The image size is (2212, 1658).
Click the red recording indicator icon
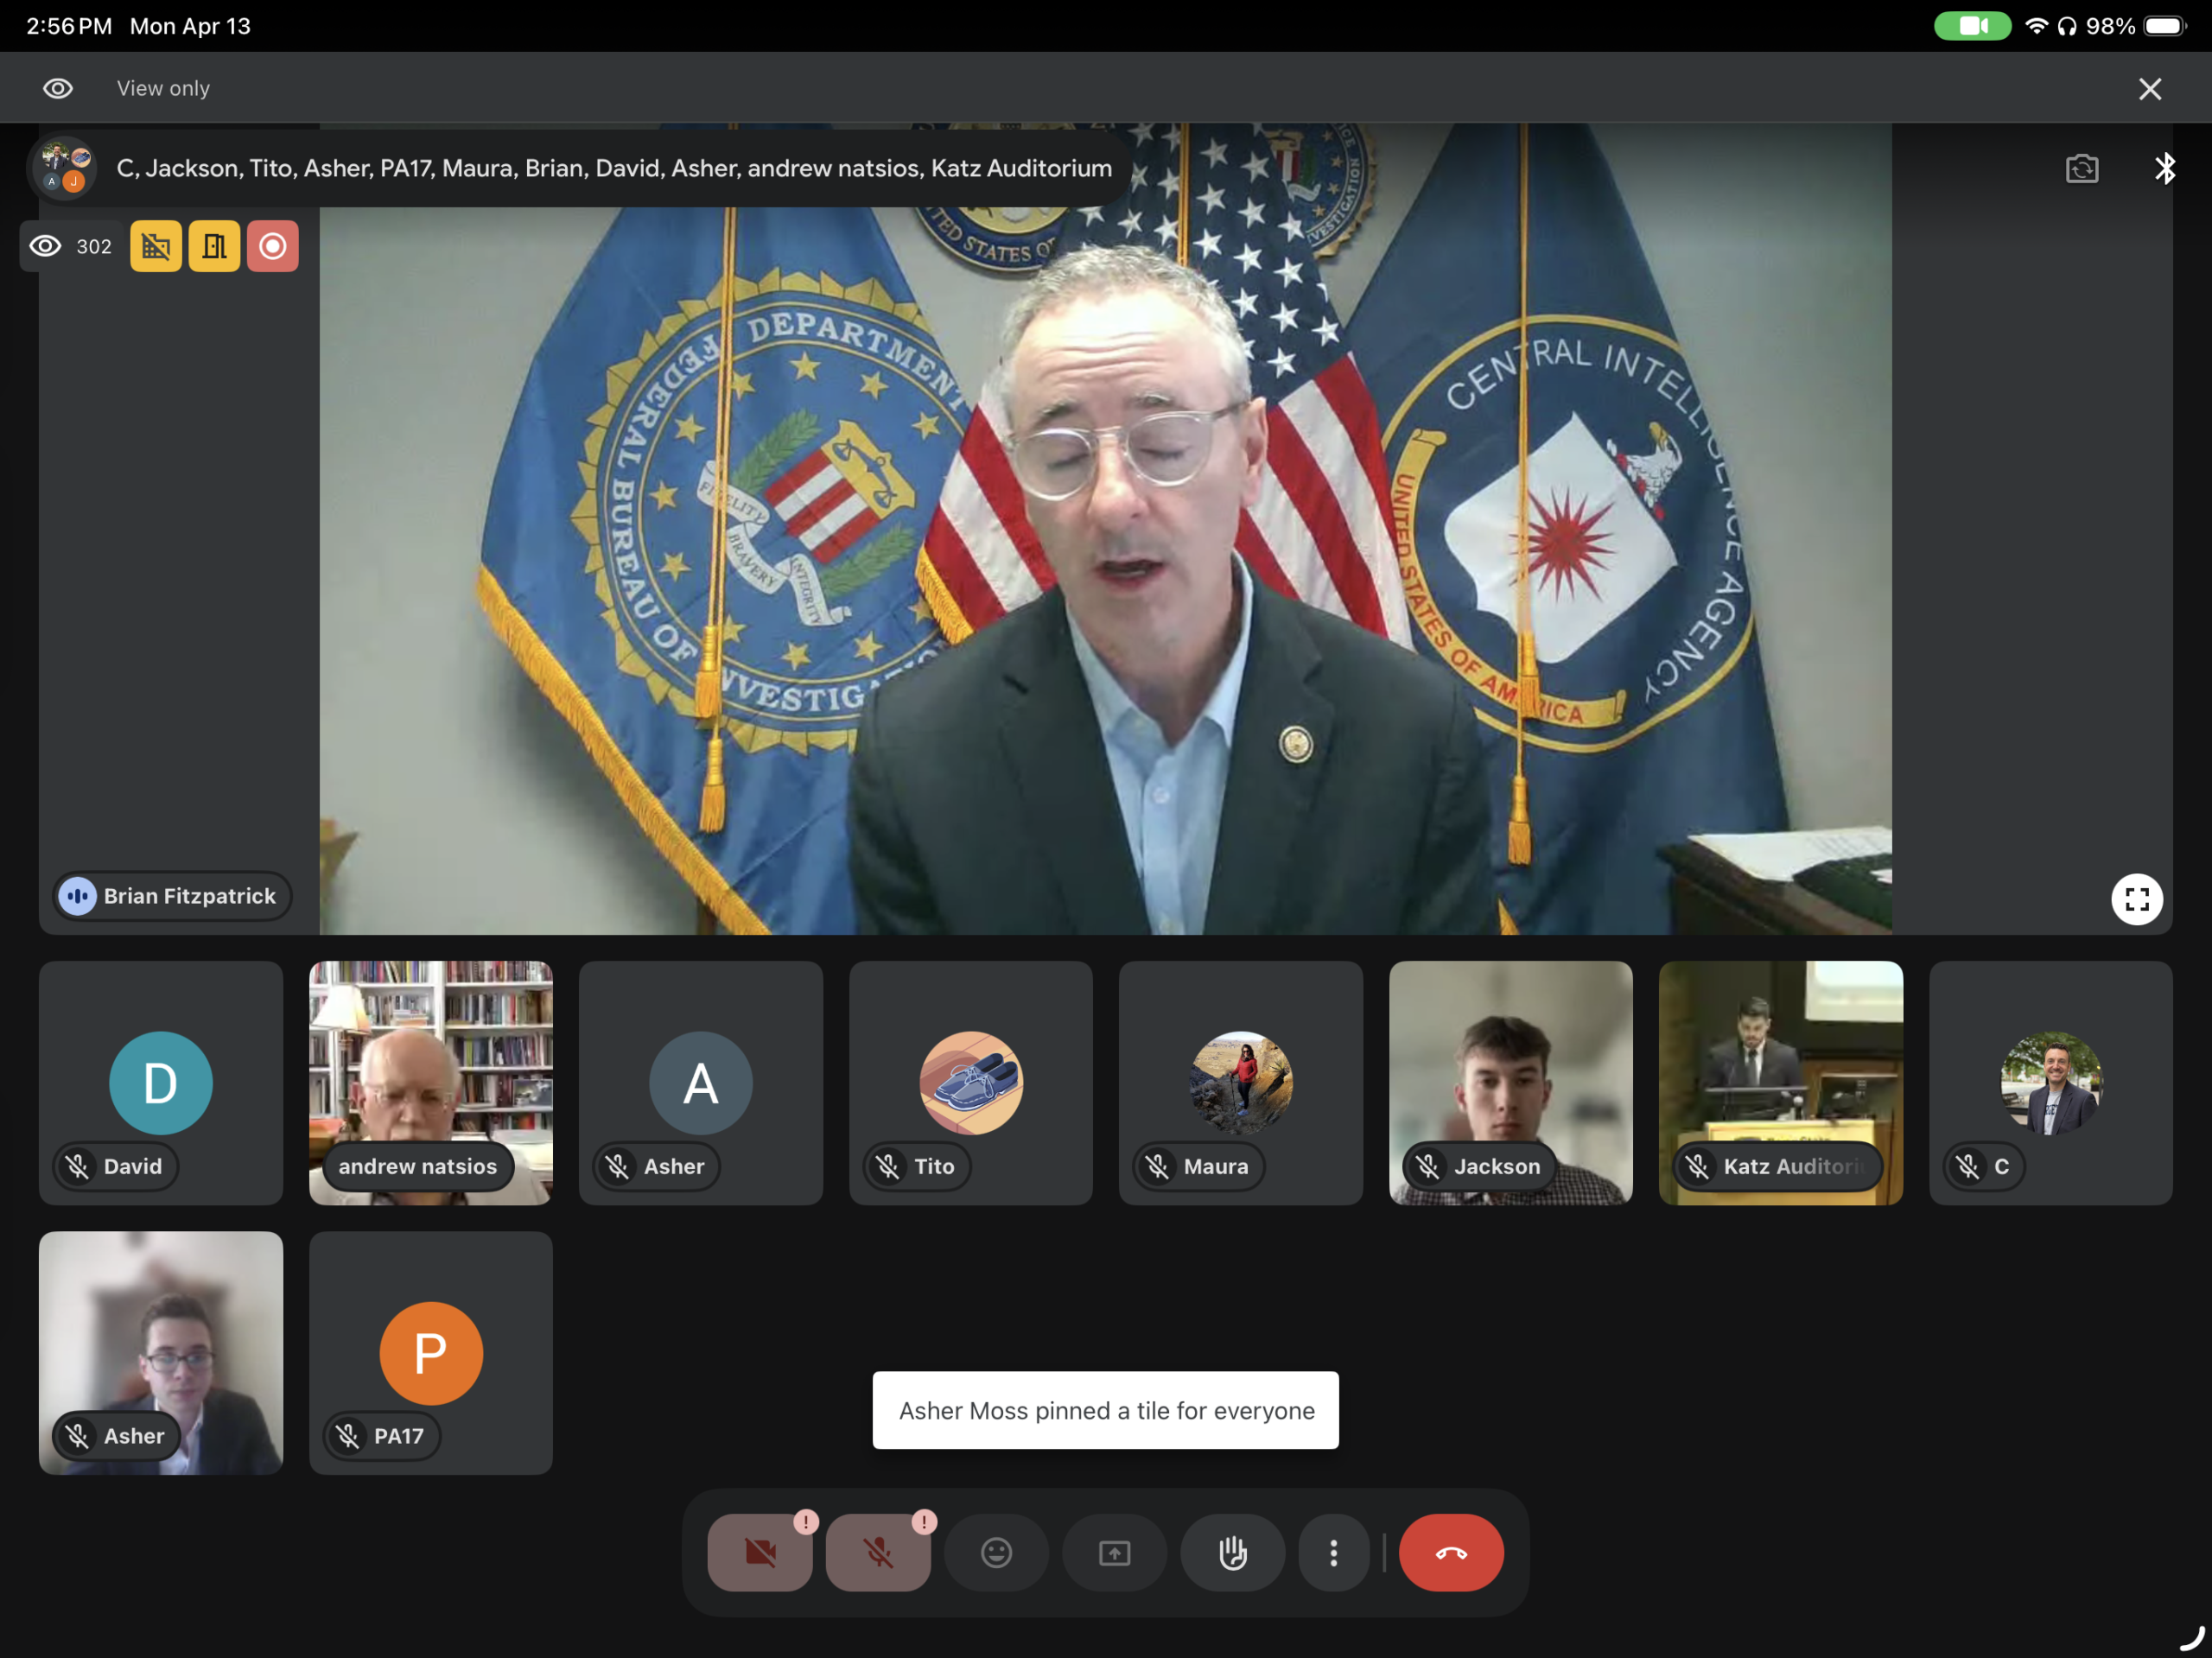[x=272, y=246]
